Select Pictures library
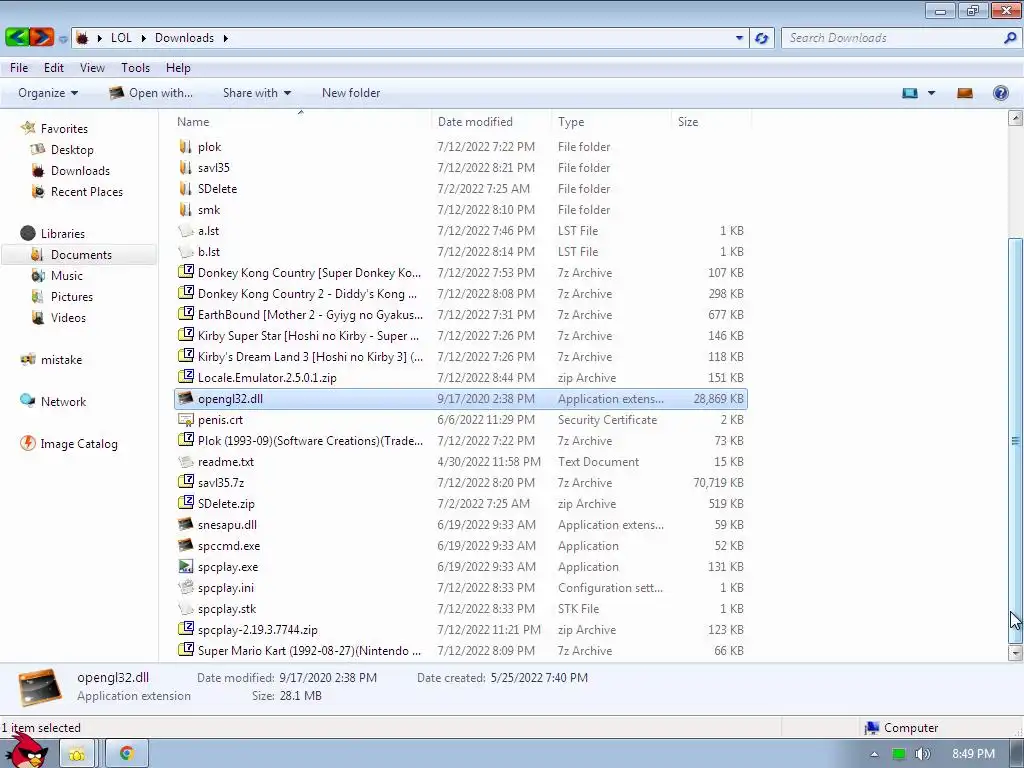 (x=71, y=296)
